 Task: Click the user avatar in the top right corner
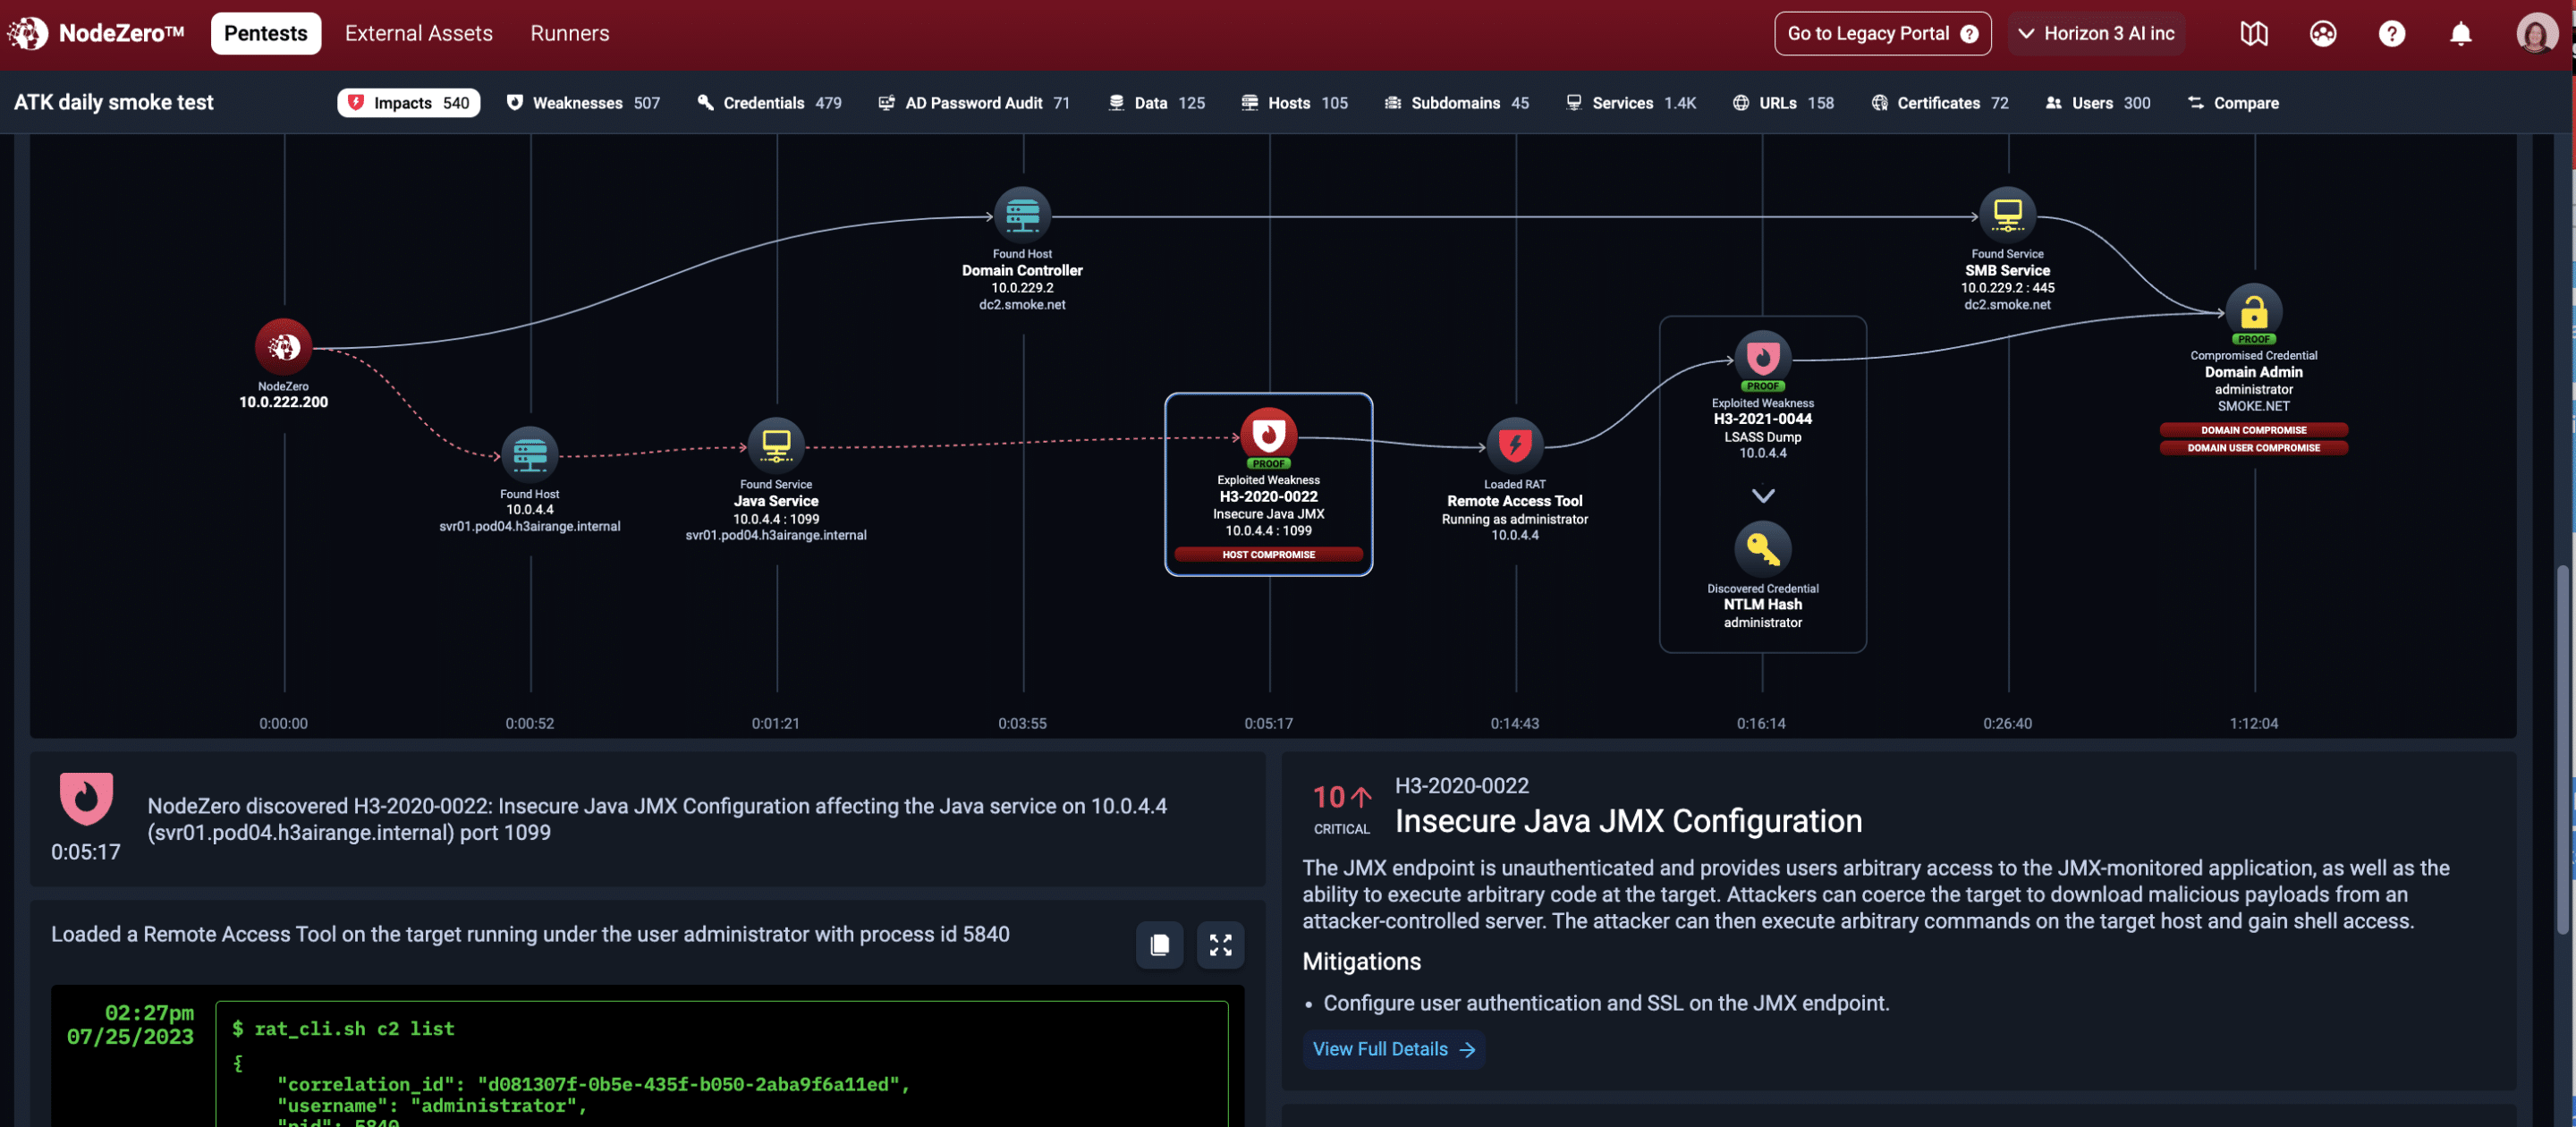coord(2537,33)
